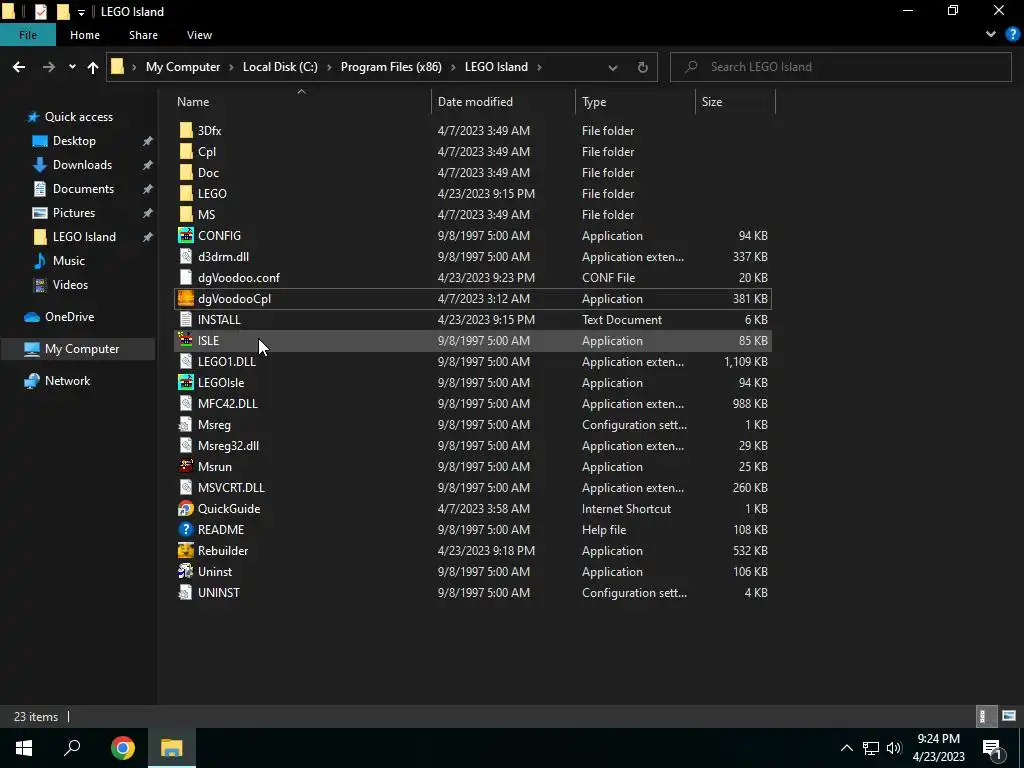
Task: Select Quick access in navigation pane
Action: click(x=78, y=117)
